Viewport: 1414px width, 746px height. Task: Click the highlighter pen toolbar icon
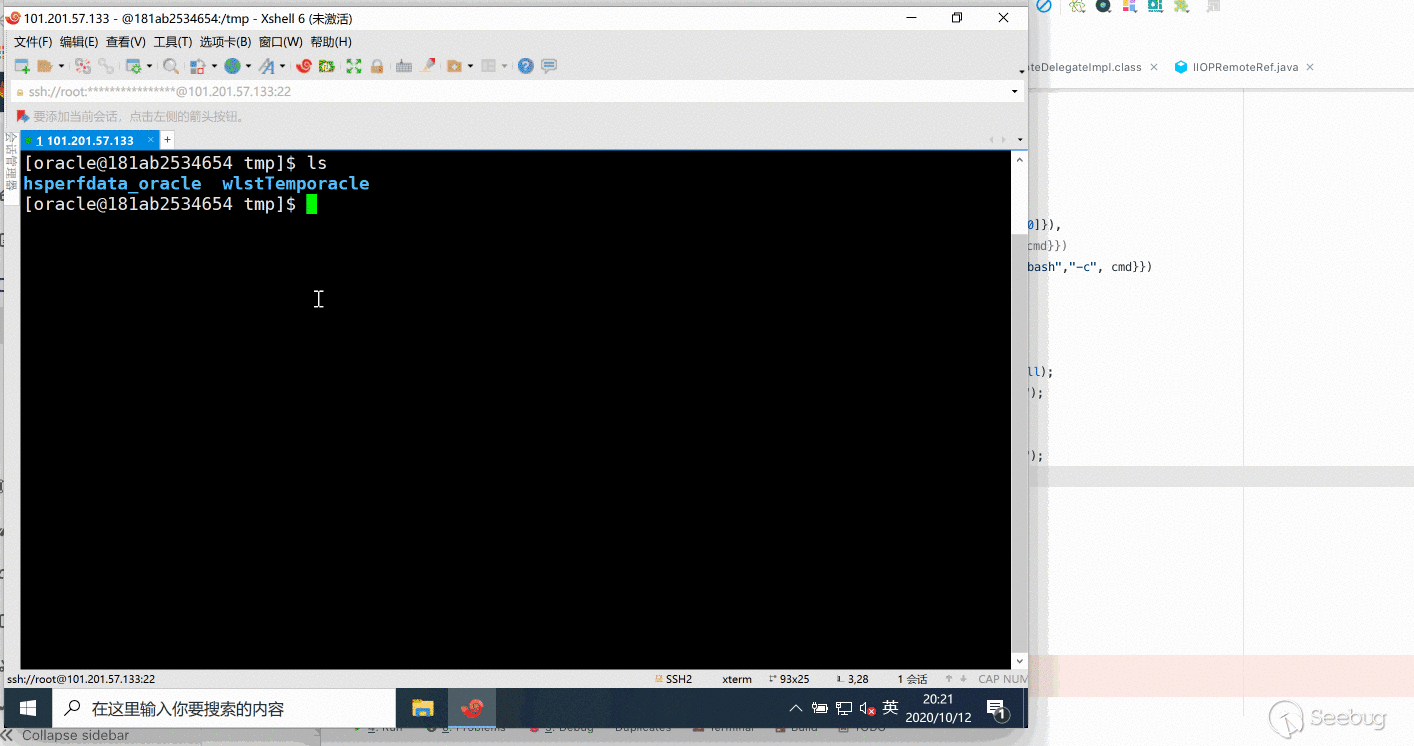pos(429,66)
